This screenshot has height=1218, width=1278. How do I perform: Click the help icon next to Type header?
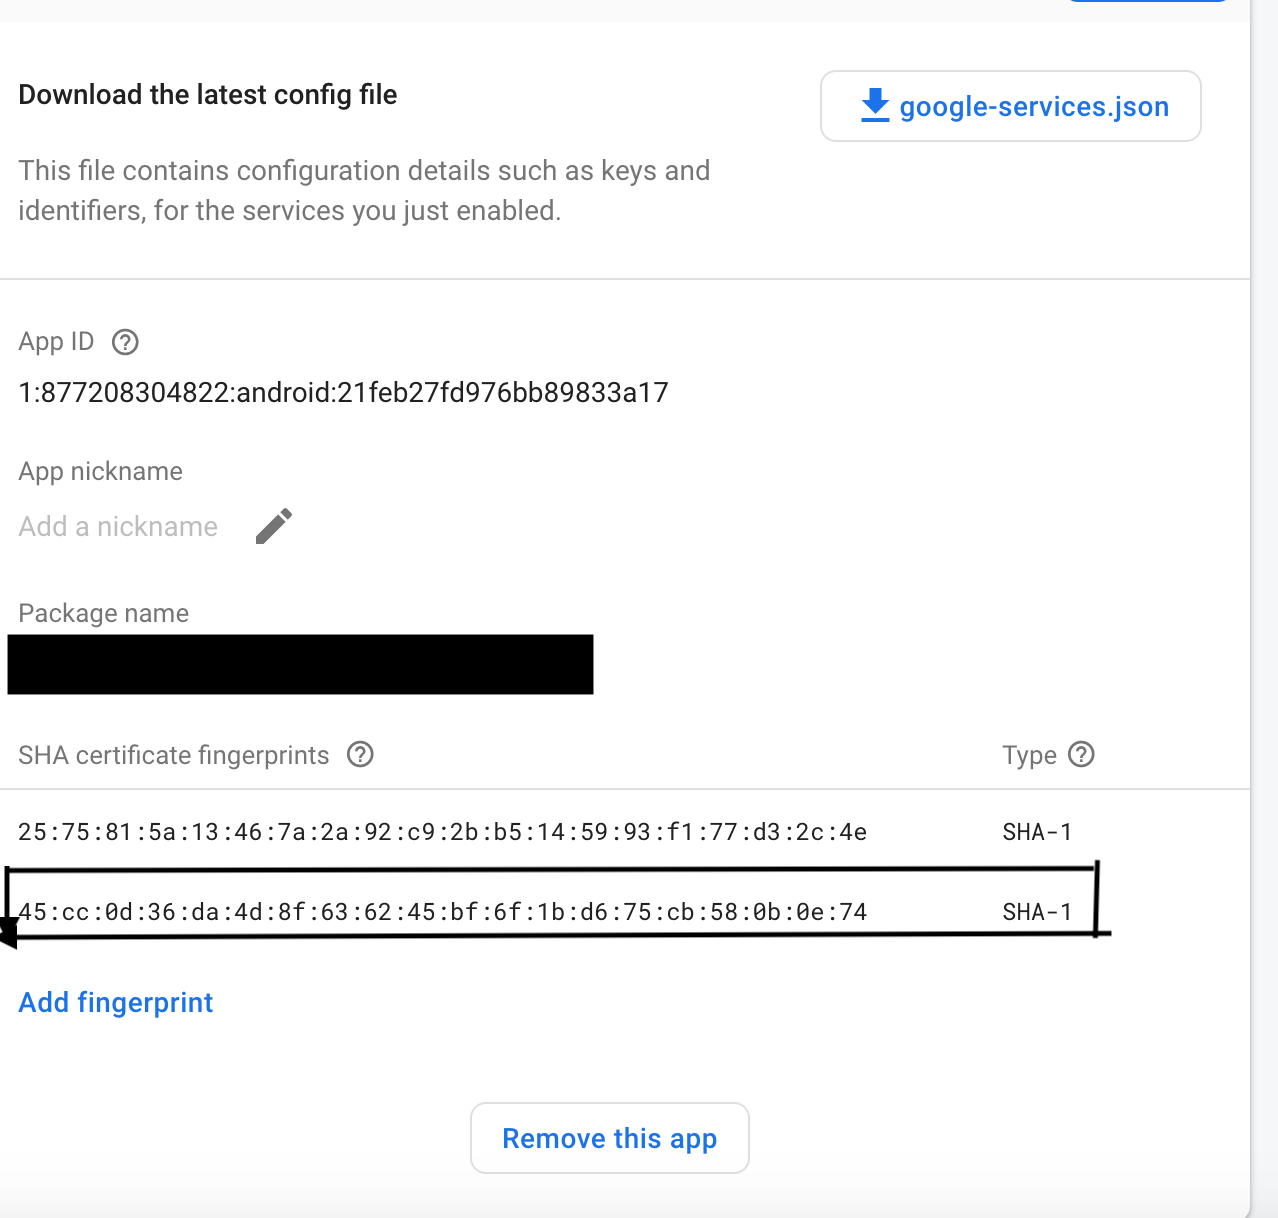pyautogui.click(x=1081, y=755)
